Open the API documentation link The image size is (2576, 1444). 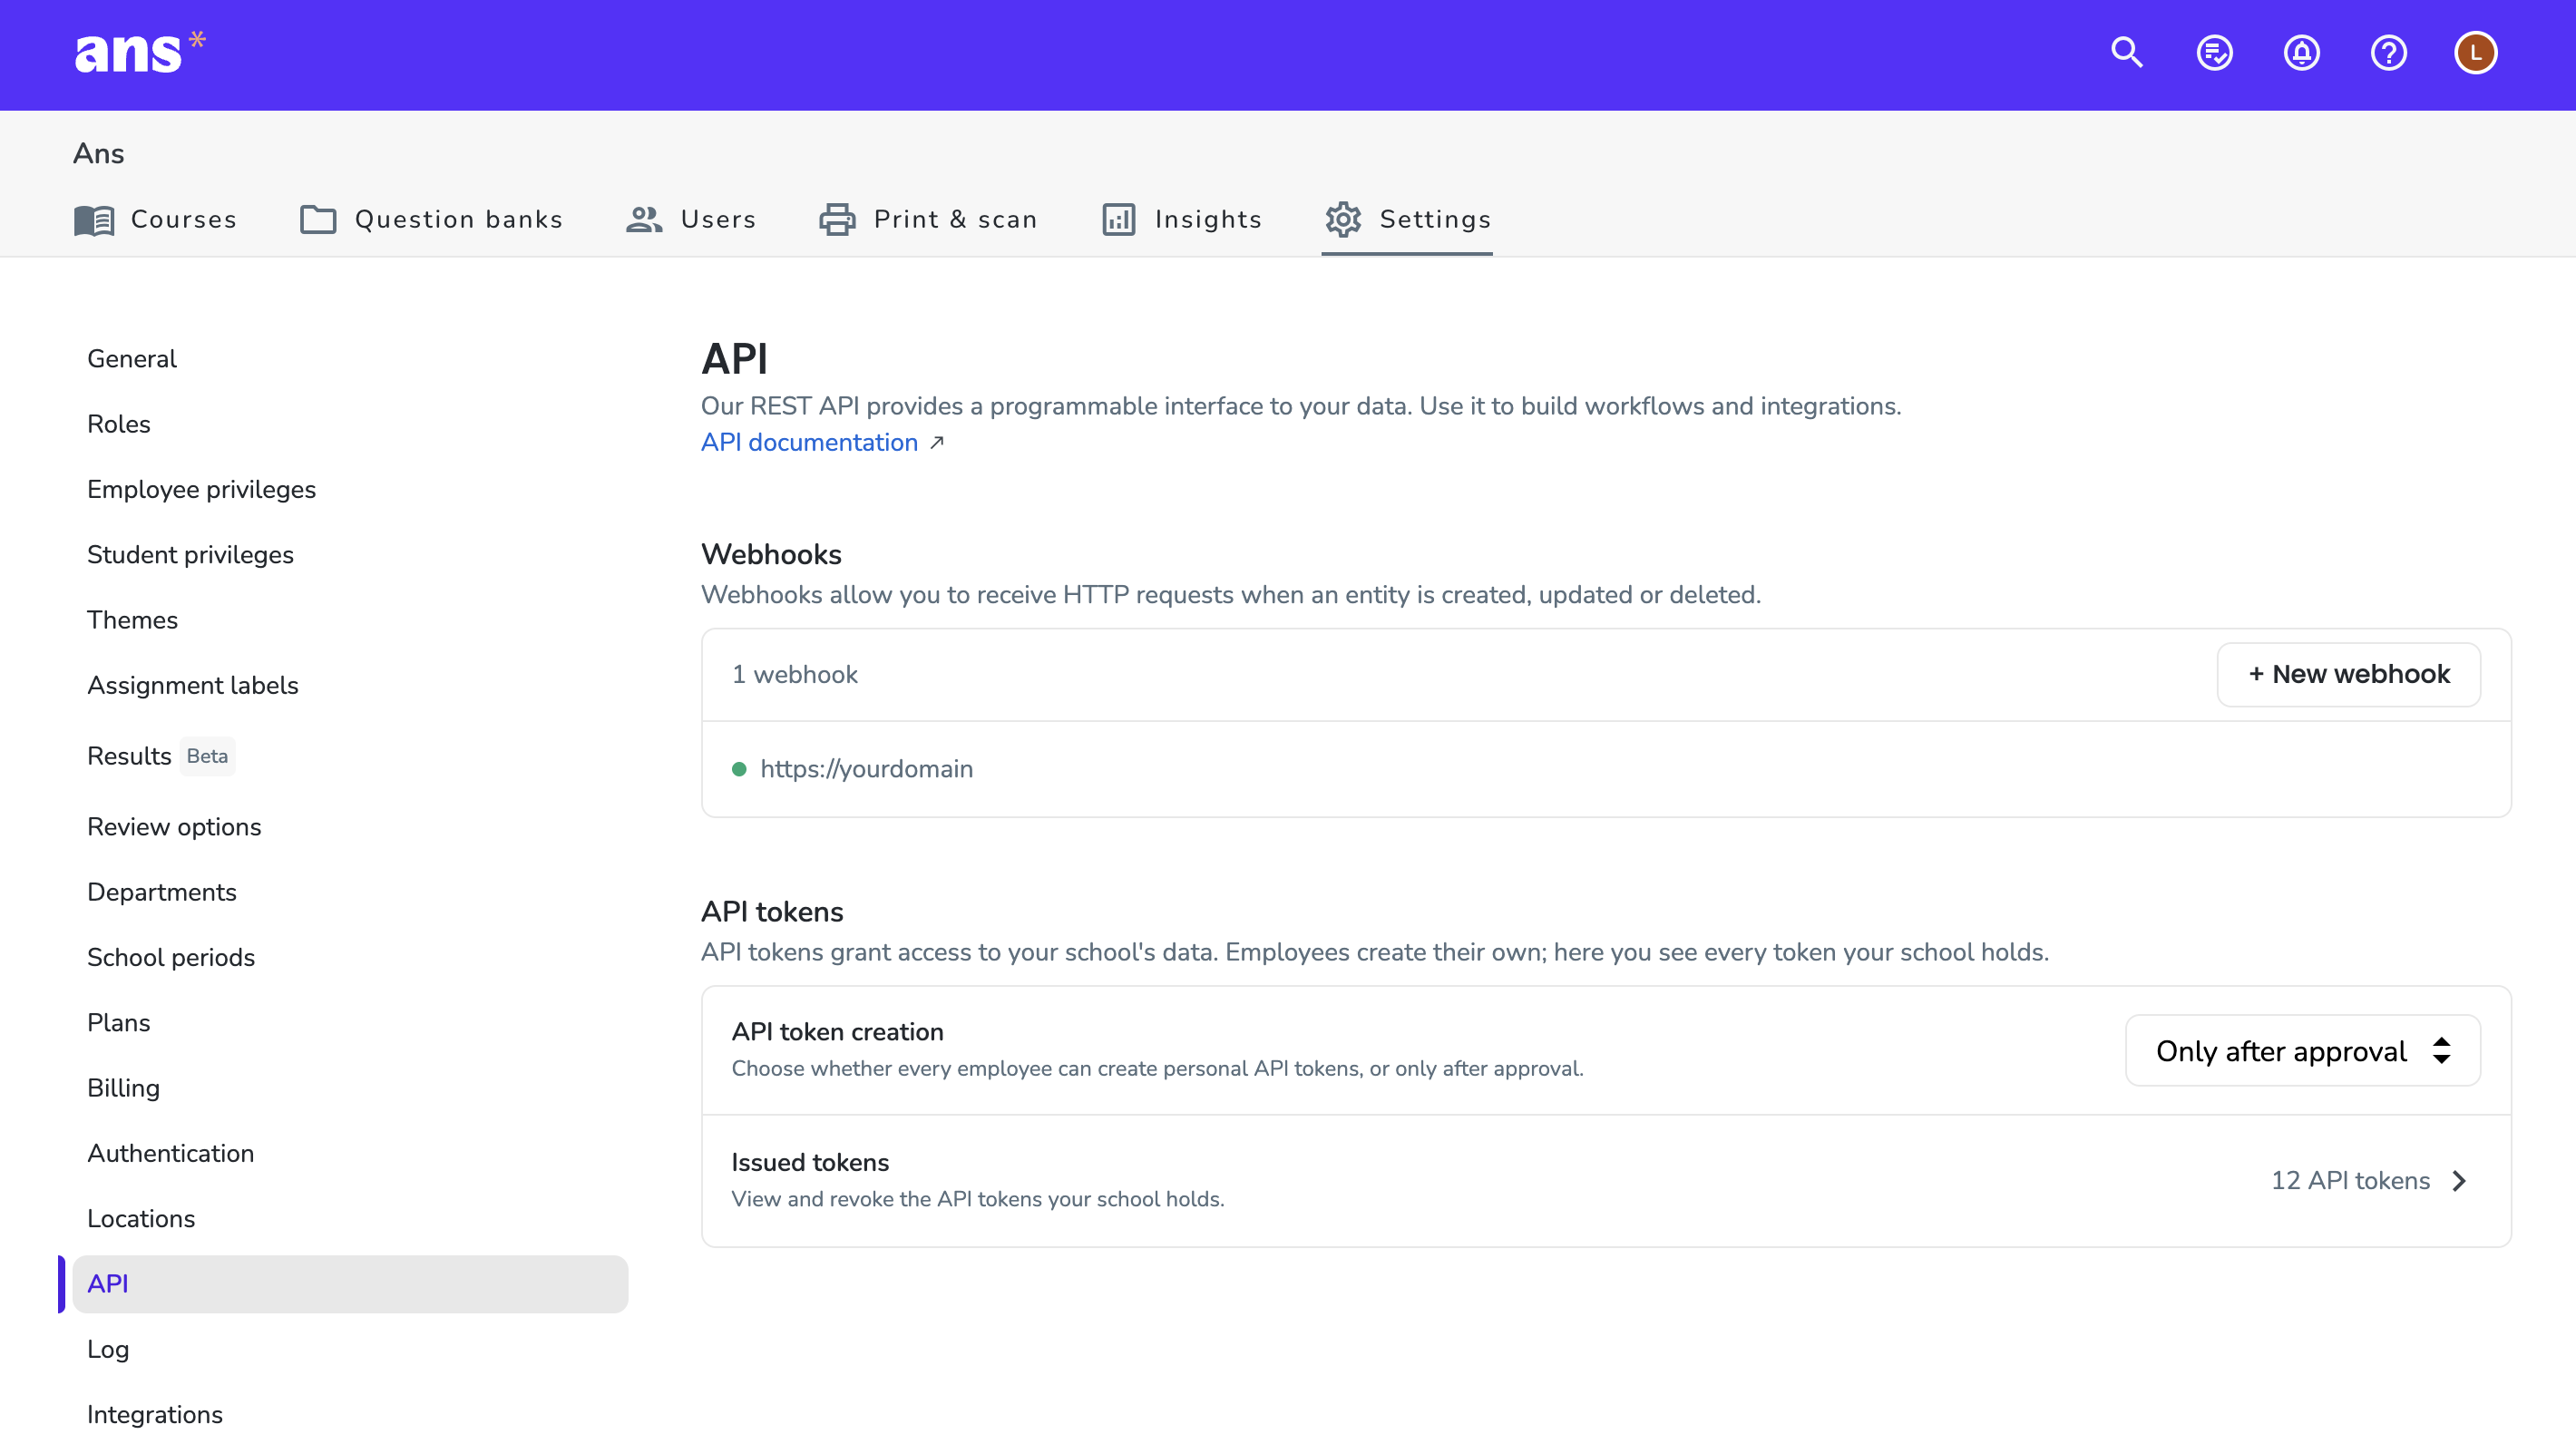[809, 442]
